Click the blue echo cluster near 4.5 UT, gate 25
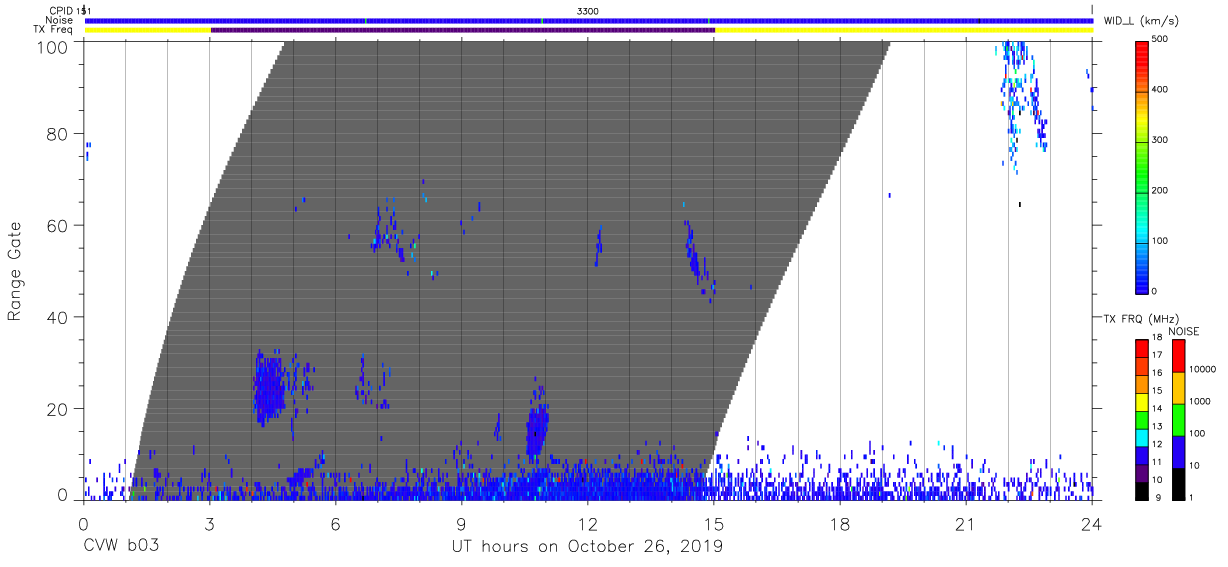Viewport: 1228px width, 567px height. click(x=270, y=389)
